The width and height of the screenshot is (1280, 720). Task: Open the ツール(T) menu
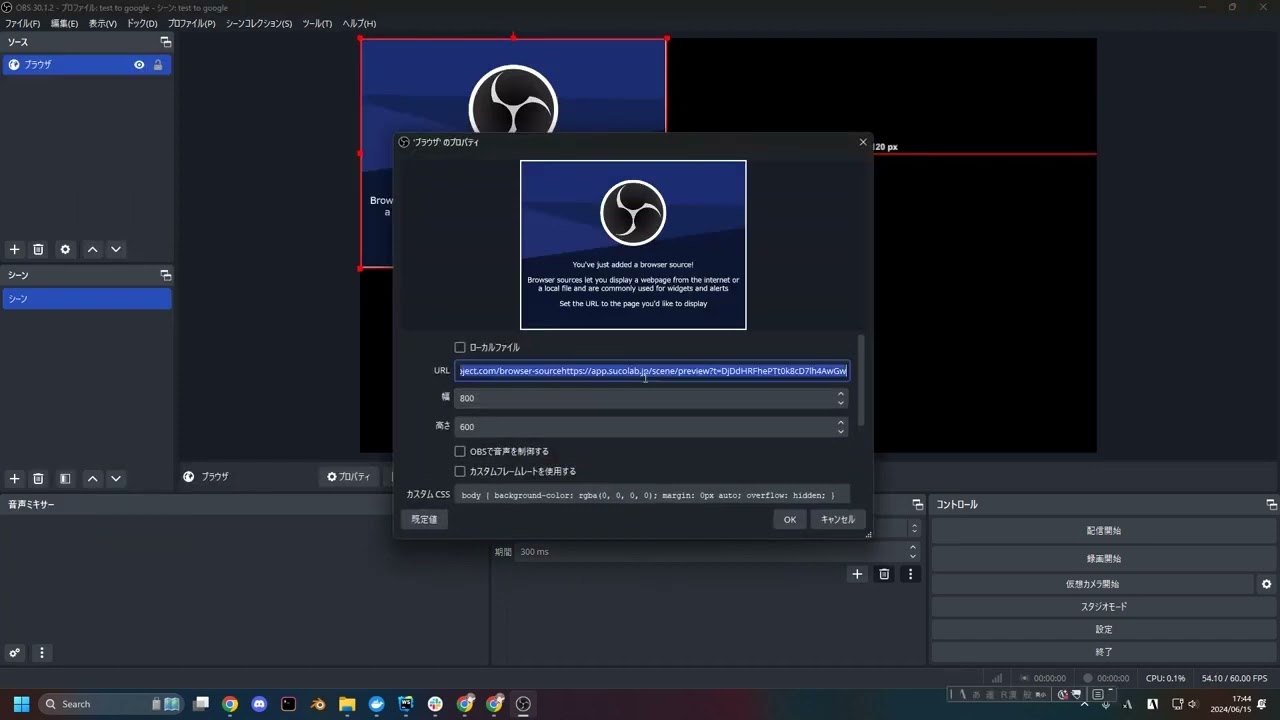pyautogui.click(x=317, y=23)
